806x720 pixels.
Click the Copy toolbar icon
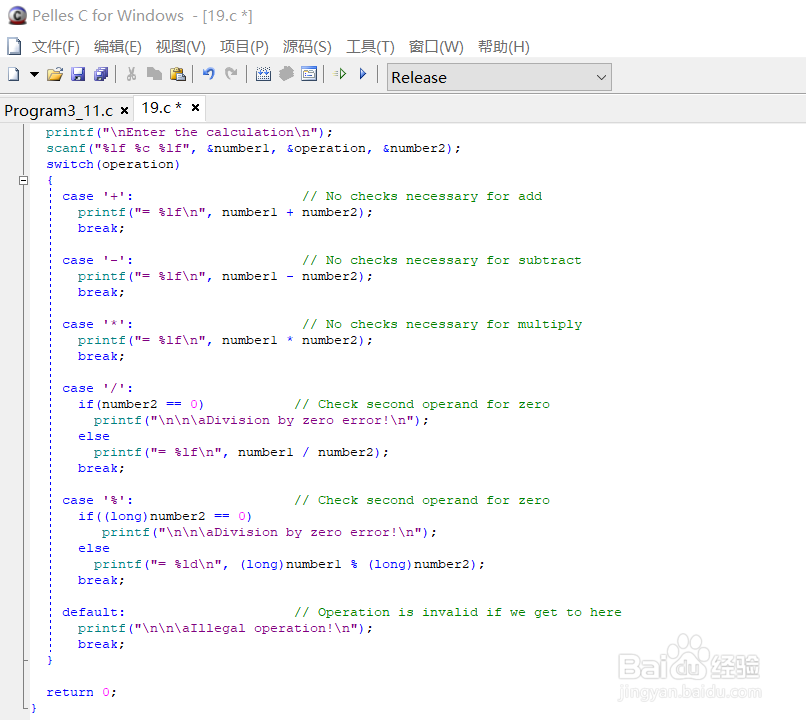tap(154, 75)
